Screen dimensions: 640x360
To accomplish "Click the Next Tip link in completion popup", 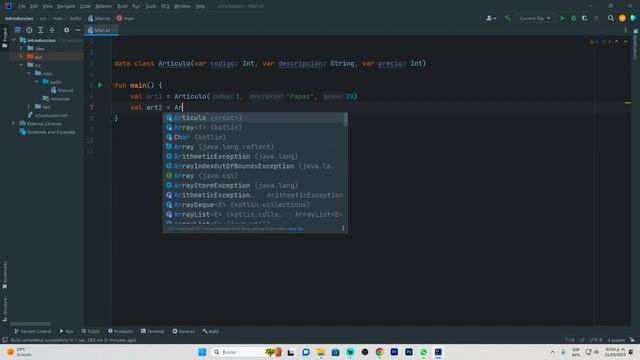I will coord(296,229).
